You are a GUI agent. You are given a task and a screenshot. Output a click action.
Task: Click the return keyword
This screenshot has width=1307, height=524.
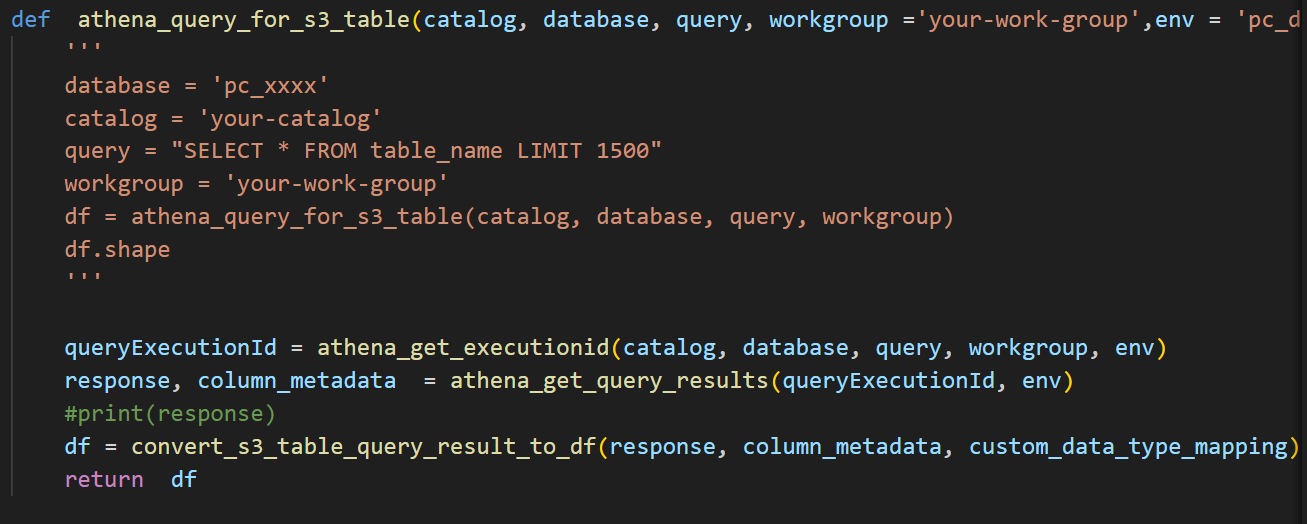[x=104, y=480]
